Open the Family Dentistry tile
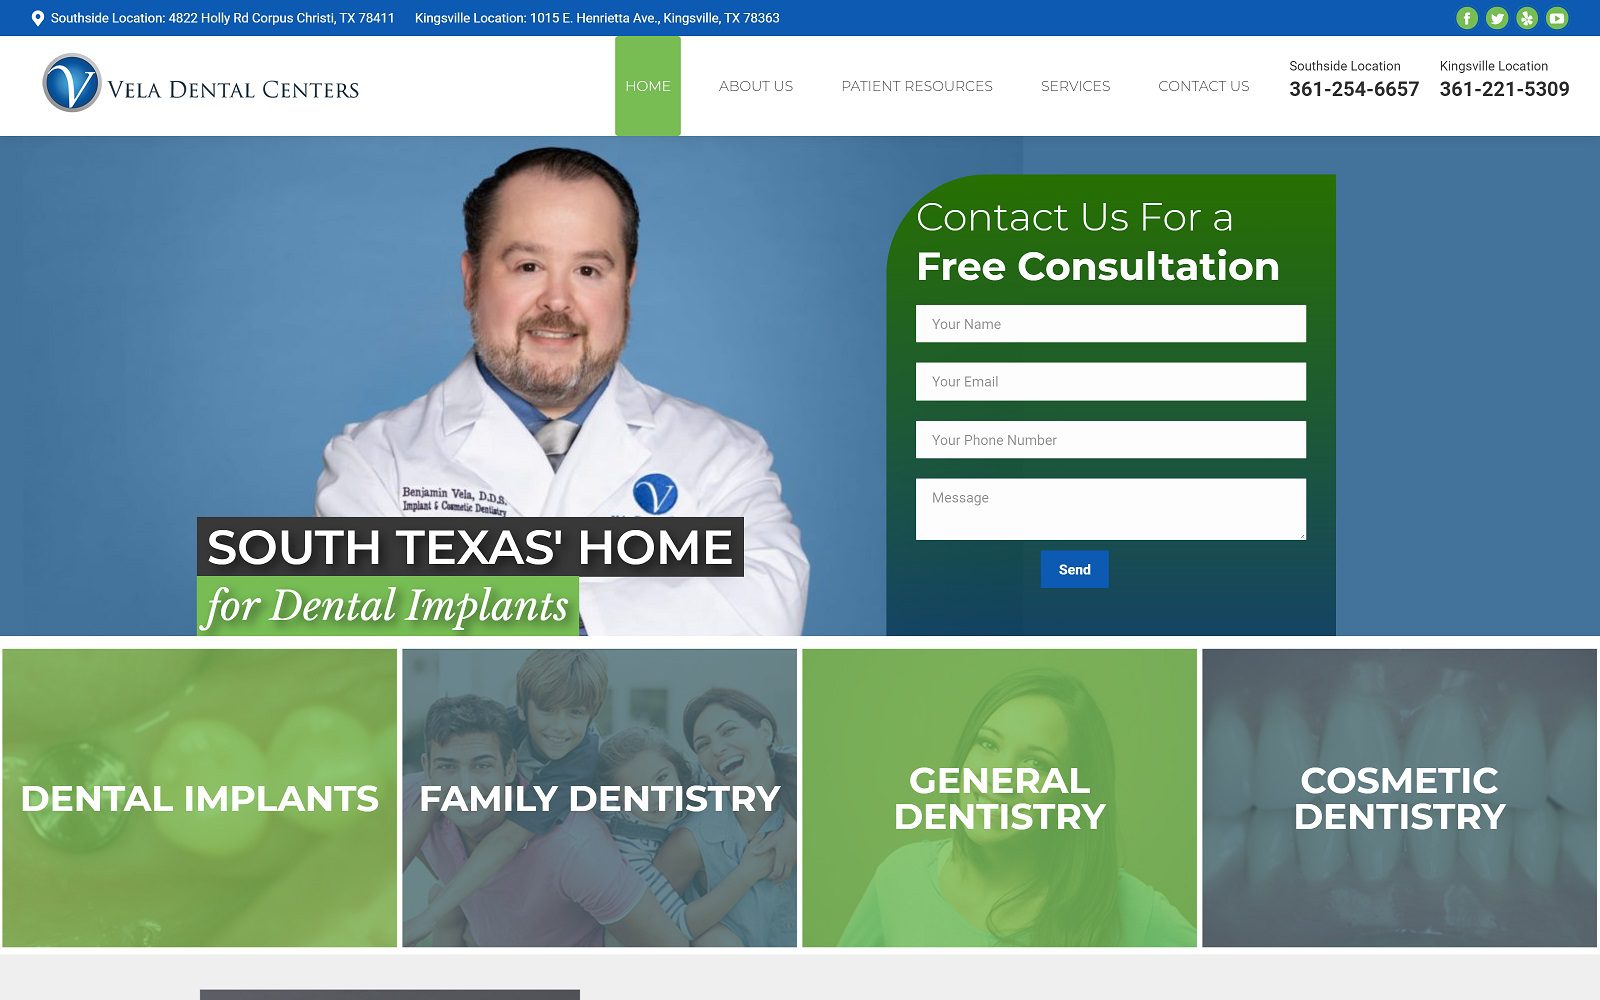Screen dimensions: 1600x1000 point(600,798)
